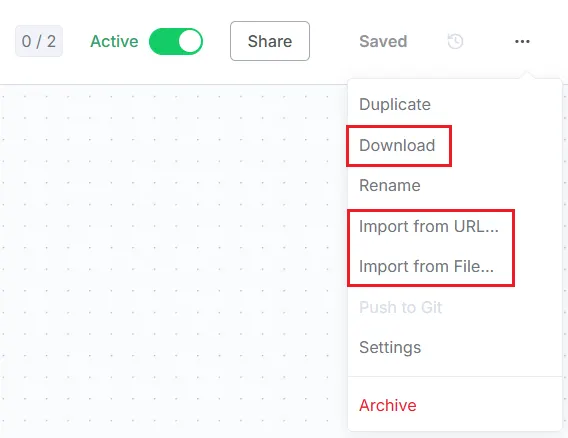Pick Rename from the options menu
Image resolution: width=568 pixels, height=438 pixels.
(390, 185)
